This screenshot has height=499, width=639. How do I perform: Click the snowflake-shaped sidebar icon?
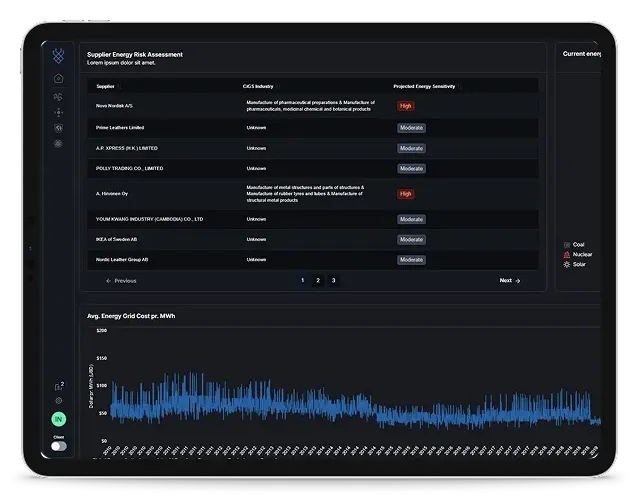pos(58,144)
